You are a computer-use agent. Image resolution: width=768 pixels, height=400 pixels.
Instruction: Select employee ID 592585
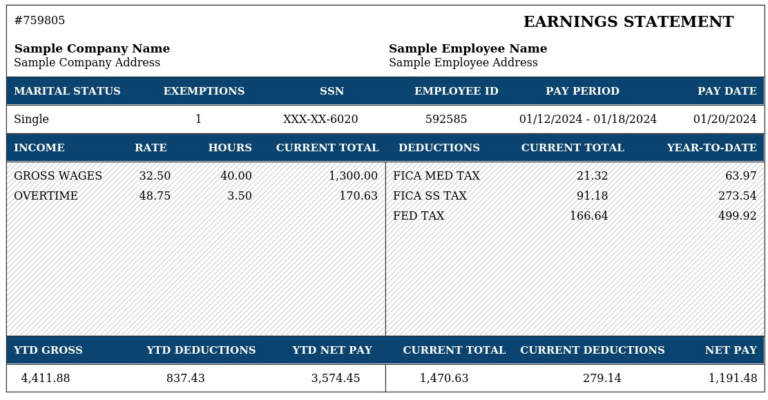coord(446,119)
